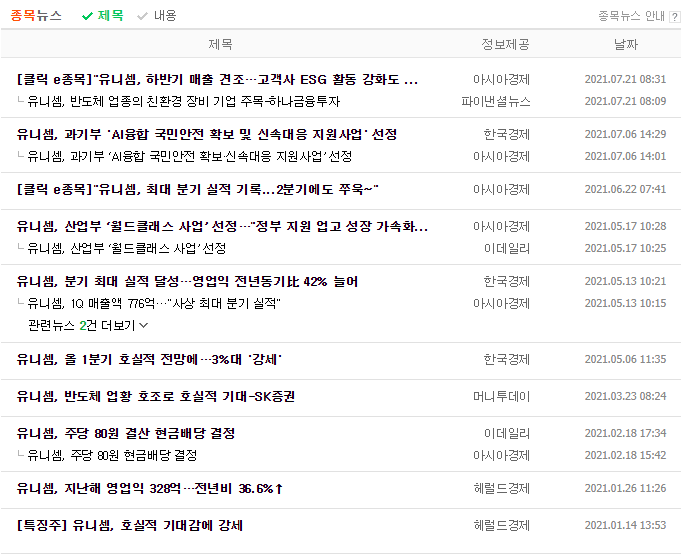Open article 분기 최대 실적 달성 영업익 42%
This screenshot has height=559, width=686.
pos(187,281)
